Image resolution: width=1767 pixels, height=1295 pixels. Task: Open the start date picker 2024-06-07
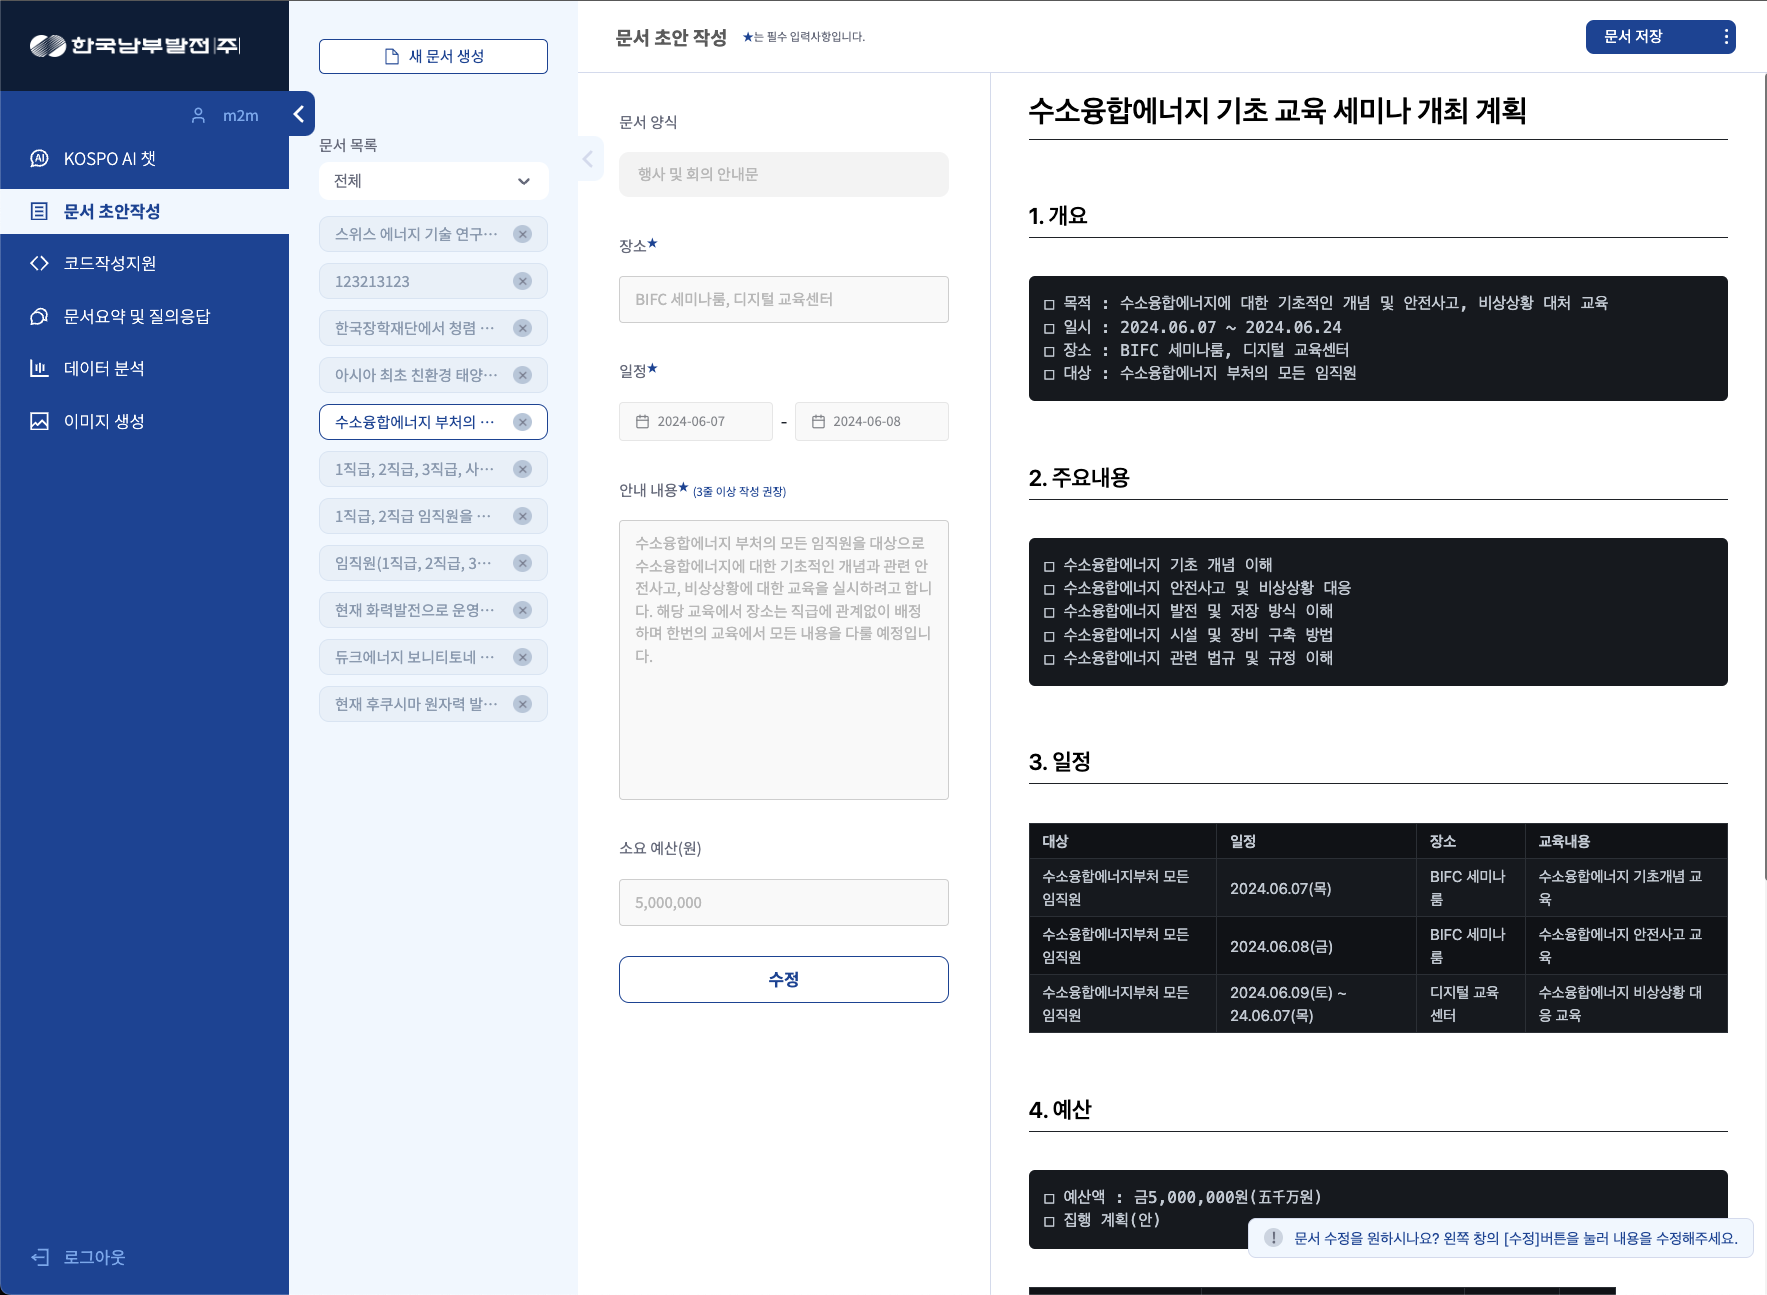[x=695, y=421]
